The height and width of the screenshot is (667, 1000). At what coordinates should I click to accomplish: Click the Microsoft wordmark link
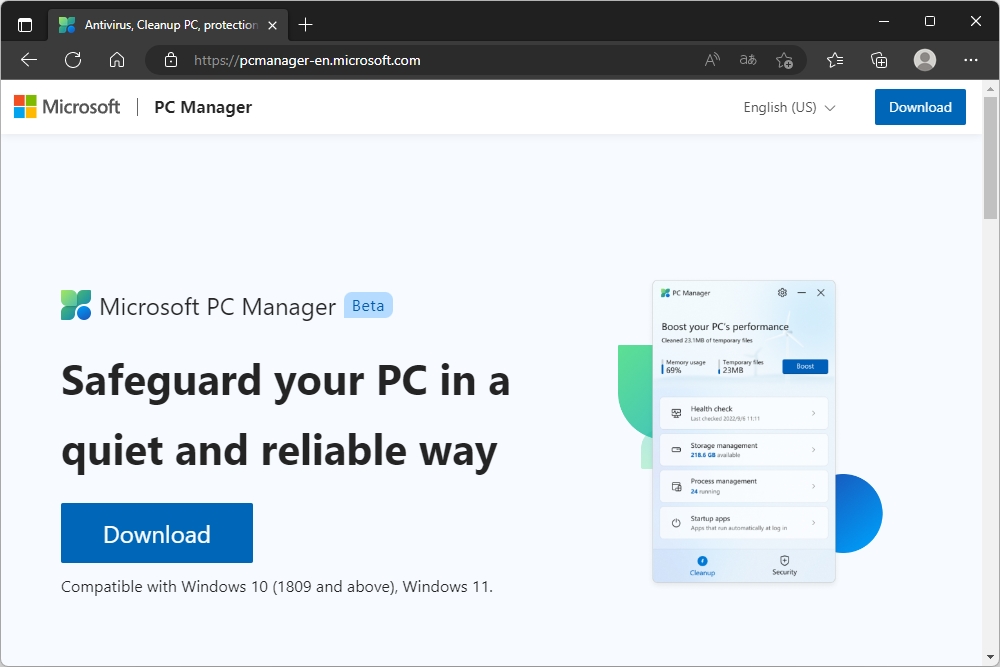tap(81, 106)
